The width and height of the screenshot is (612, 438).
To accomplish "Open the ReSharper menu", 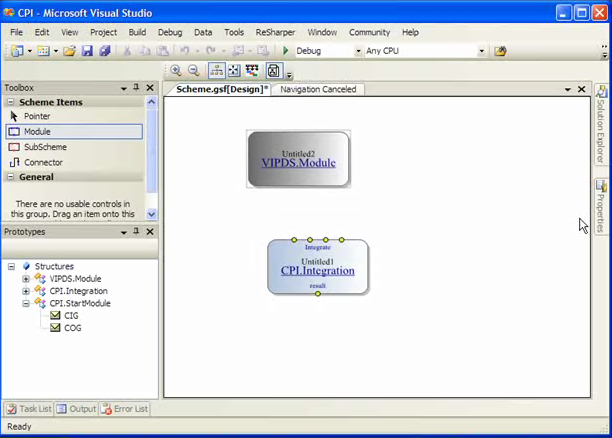I will click(x=275, y=32).
